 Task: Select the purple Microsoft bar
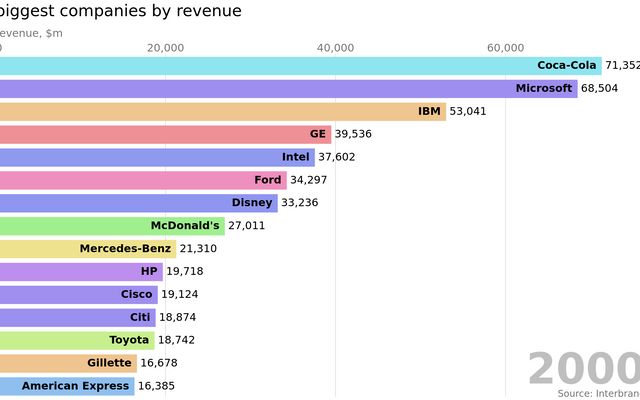pyautogui.click(x=288, y=88)
